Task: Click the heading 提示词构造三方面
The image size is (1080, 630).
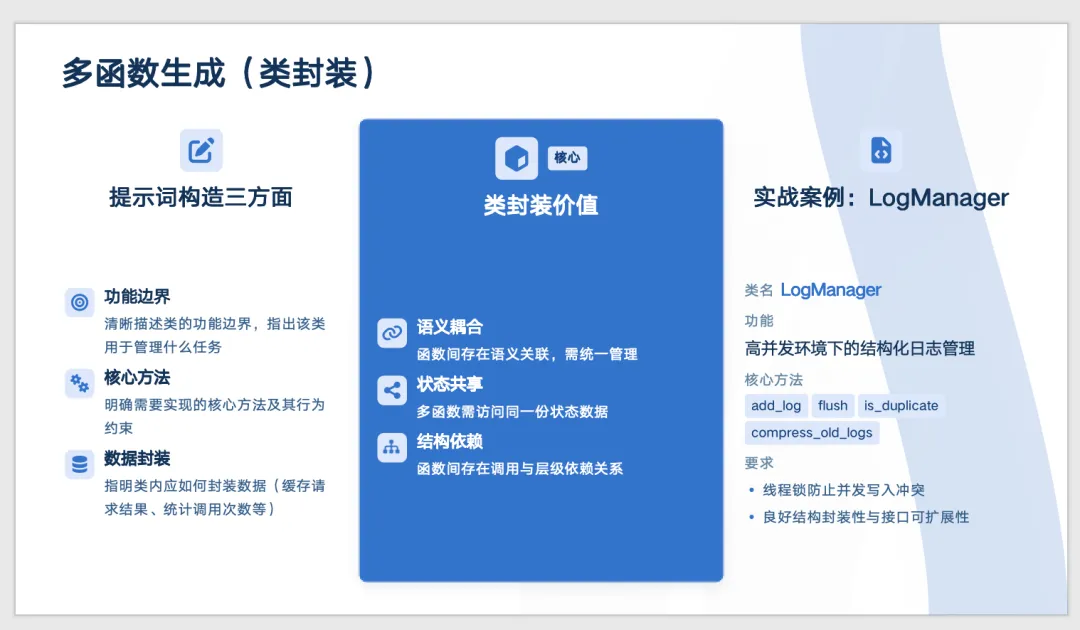Action: coord(200,198)
